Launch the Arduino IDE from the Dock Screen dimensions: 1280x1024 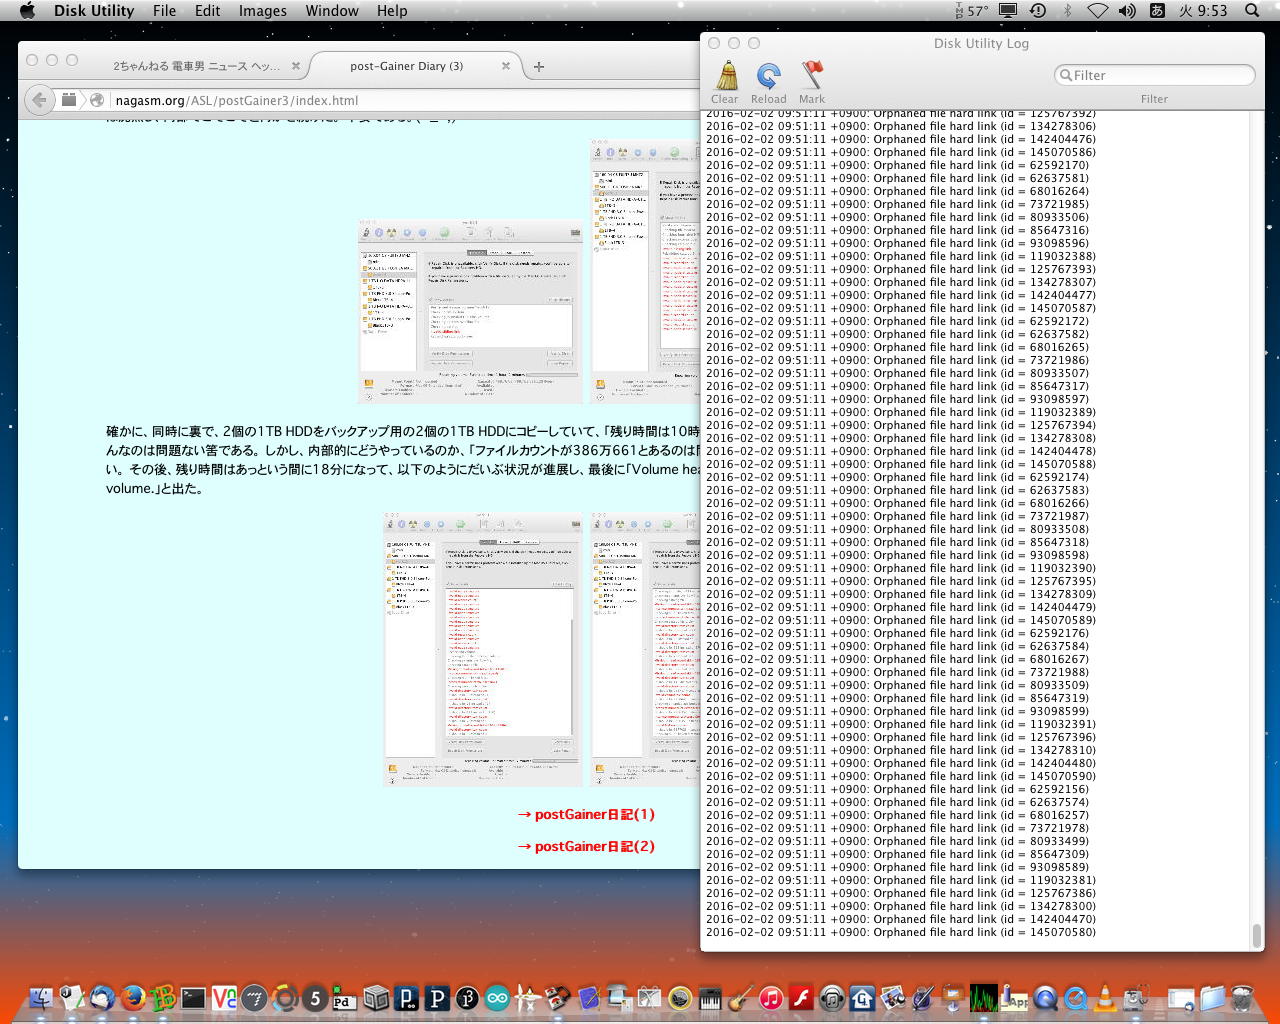click(x=497, y=997)
